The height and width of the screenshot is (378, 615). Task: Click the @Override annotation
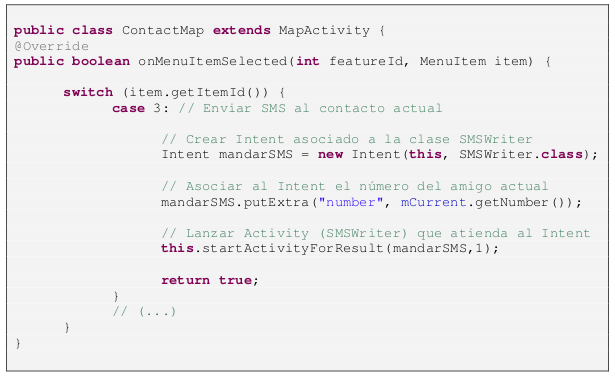pos(51,46)
